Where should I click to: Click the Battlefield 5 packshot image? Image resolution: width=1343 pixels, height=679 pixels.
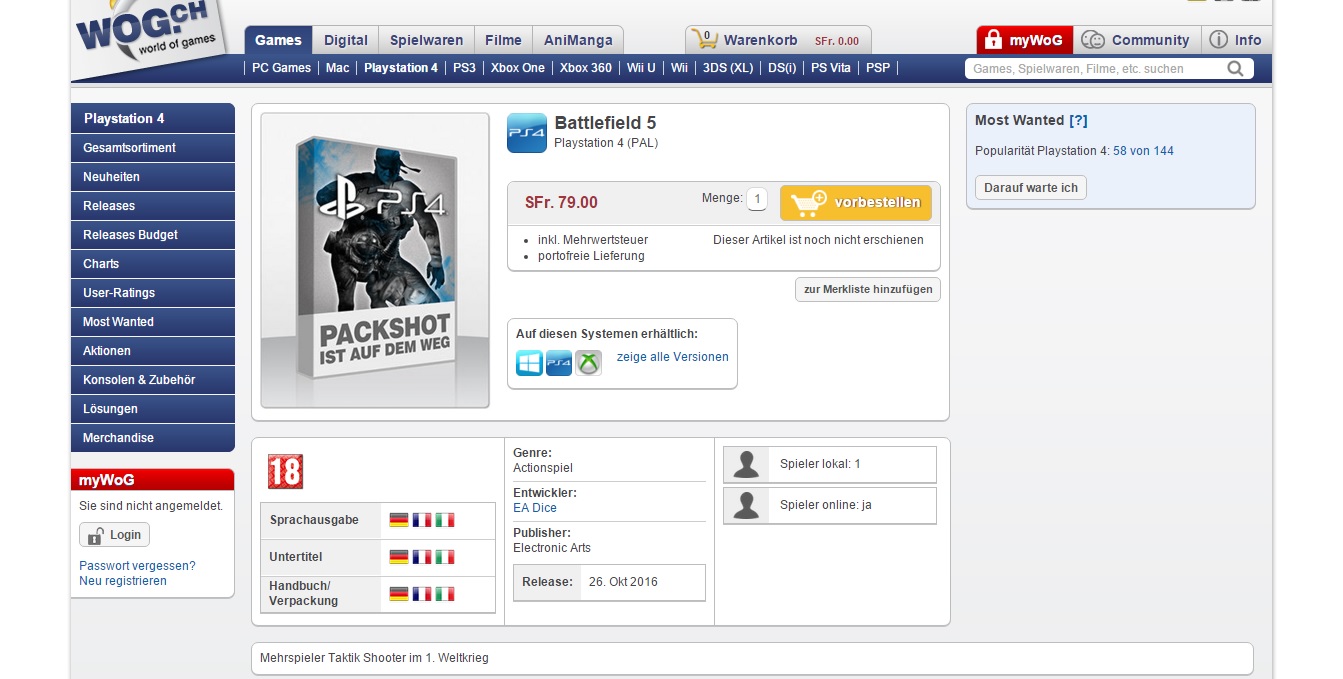(x=375, y=260)
